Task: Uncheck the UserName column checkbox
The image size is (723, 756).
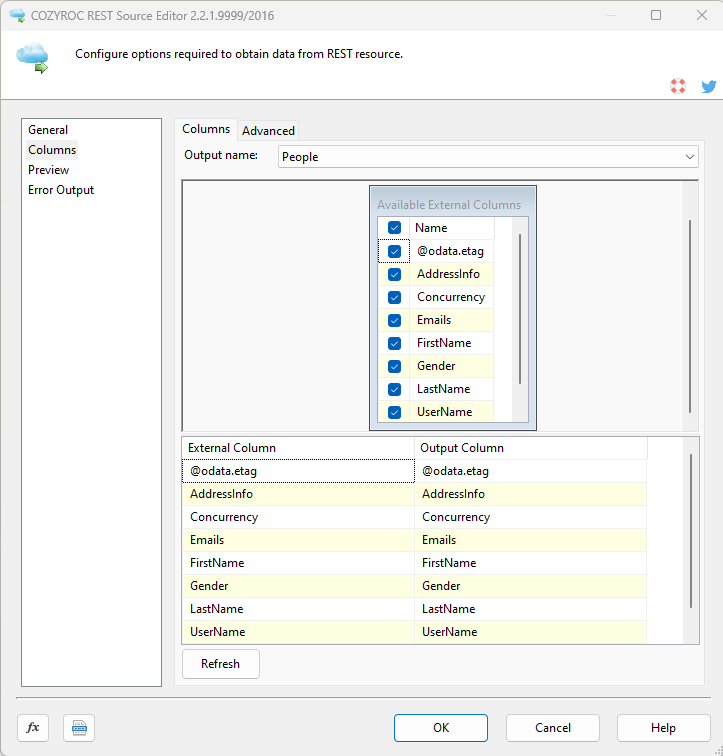Action: [394, 412]
